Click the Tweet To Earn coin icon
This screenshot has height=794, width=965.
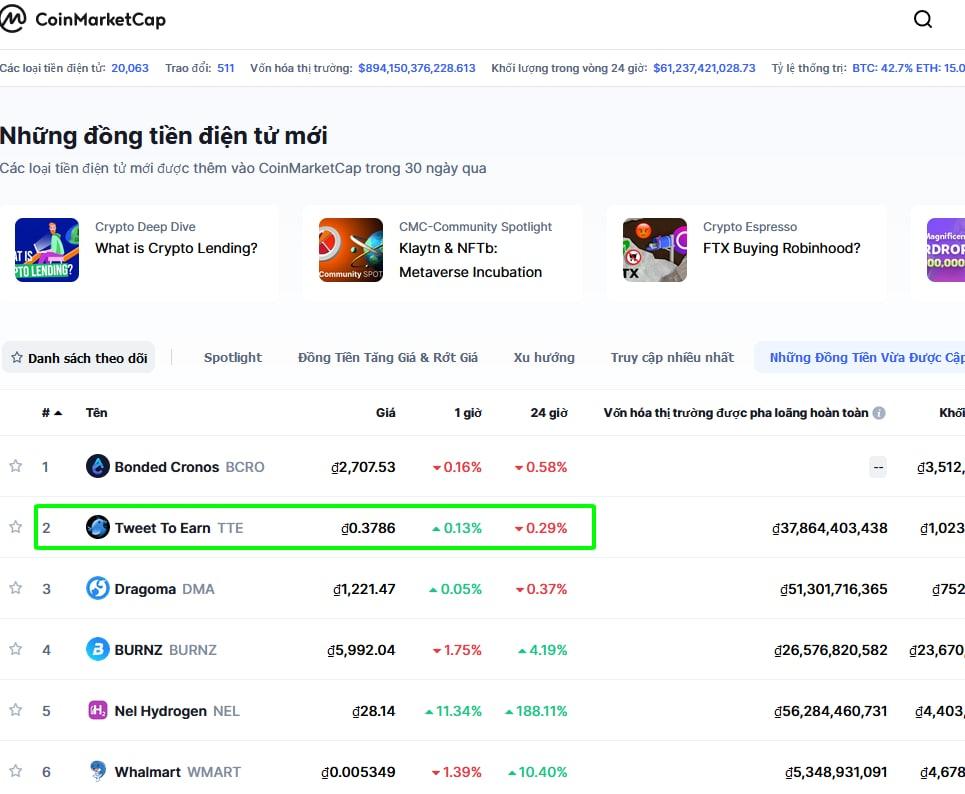[98, 527]
